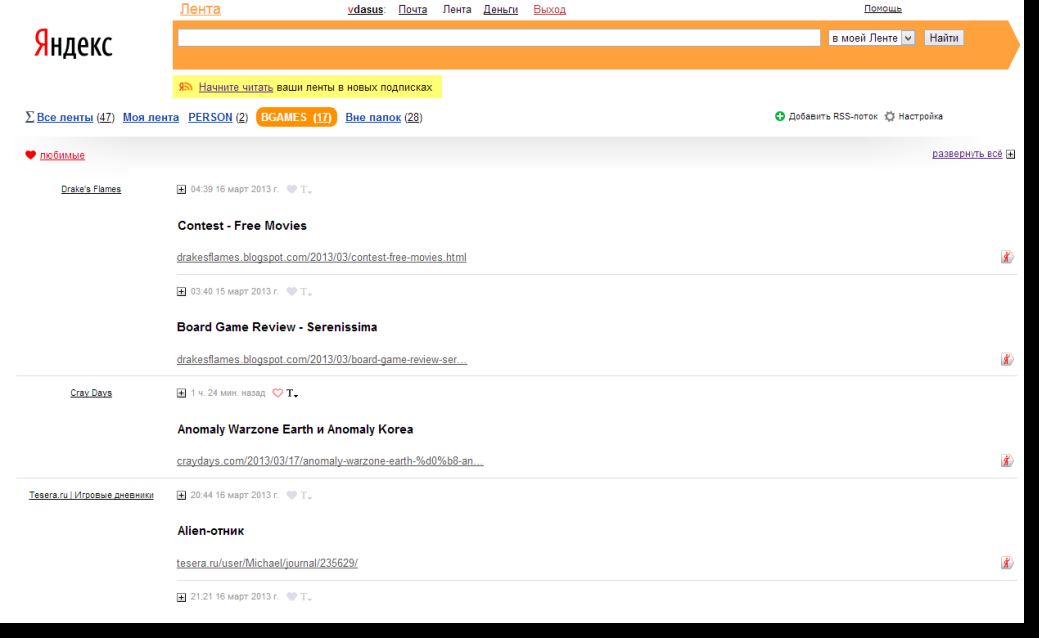Share Alien-отник post via Я icon
Viewport: 1039px width, 638px height.
tap(1007, 562)
